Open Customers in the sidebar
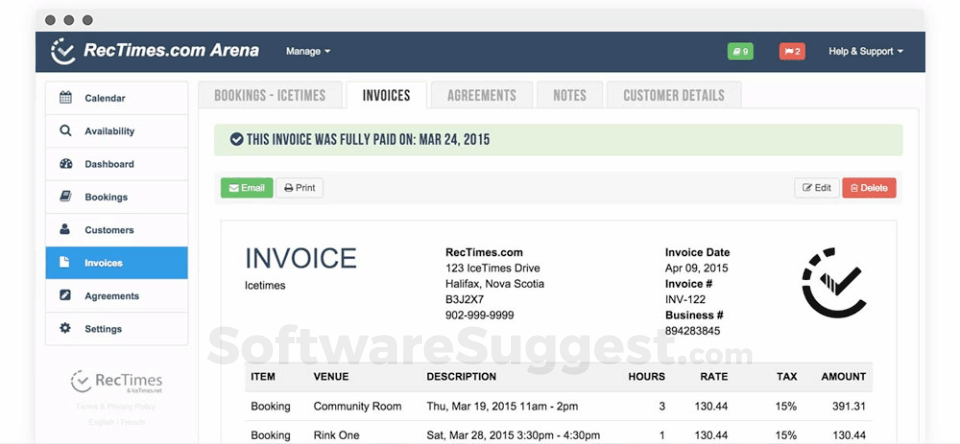Viewport: 960px width, 444px height. tap(116, 230)
